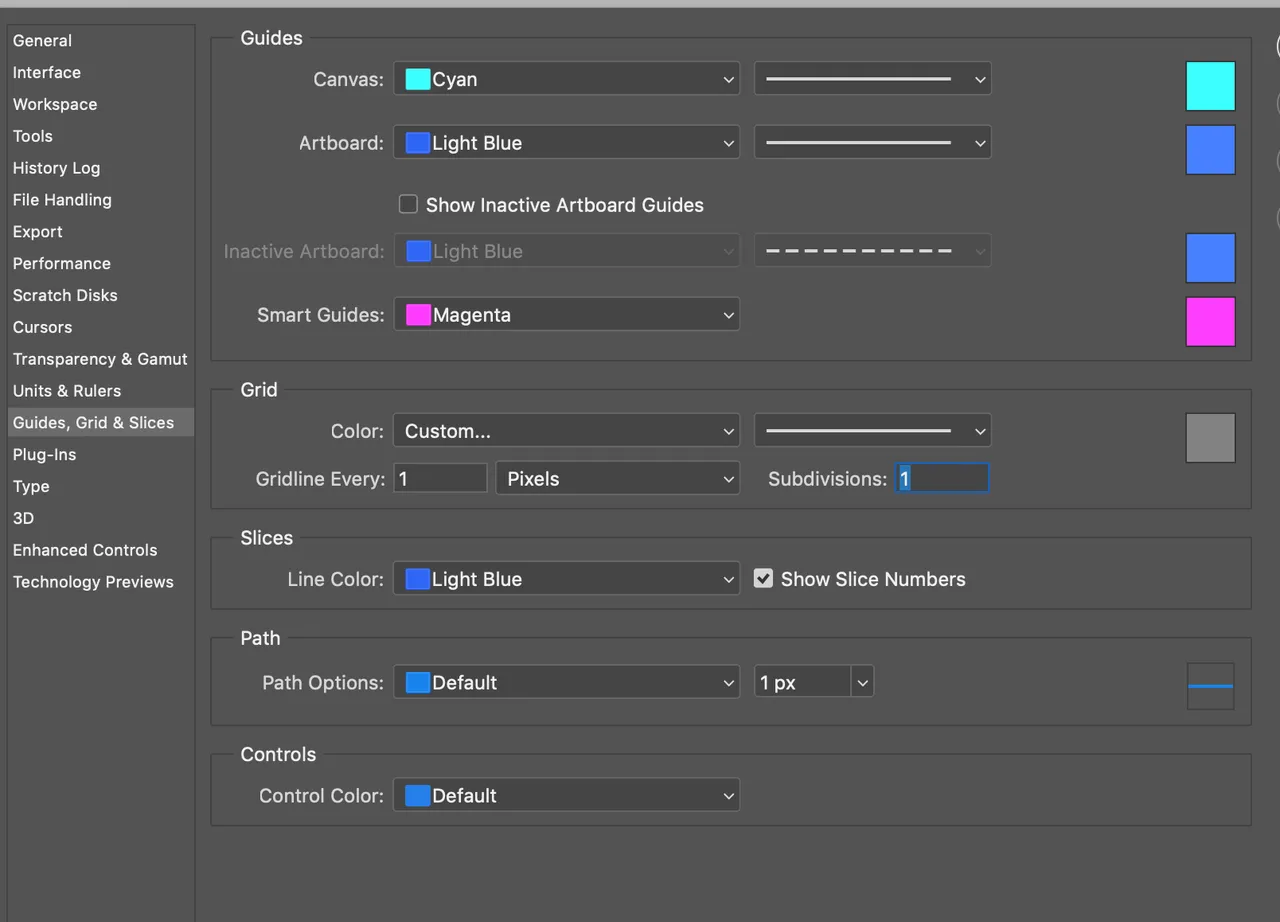Click the Subdivisions input field

(942, 479)
